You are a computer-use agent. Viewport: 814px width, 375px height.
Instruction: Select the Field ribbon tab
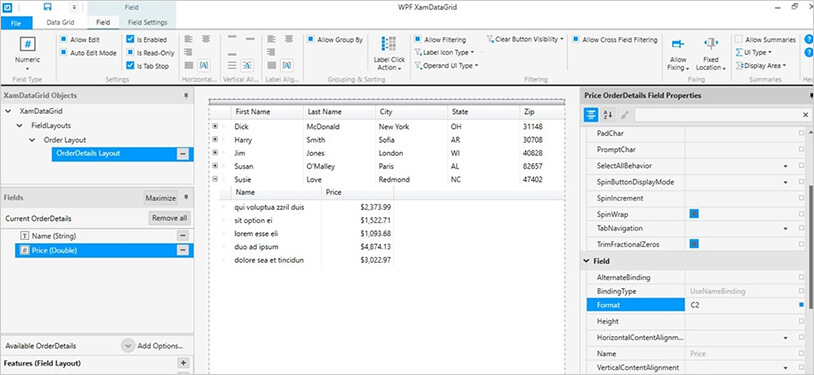[x=103, y=22]
